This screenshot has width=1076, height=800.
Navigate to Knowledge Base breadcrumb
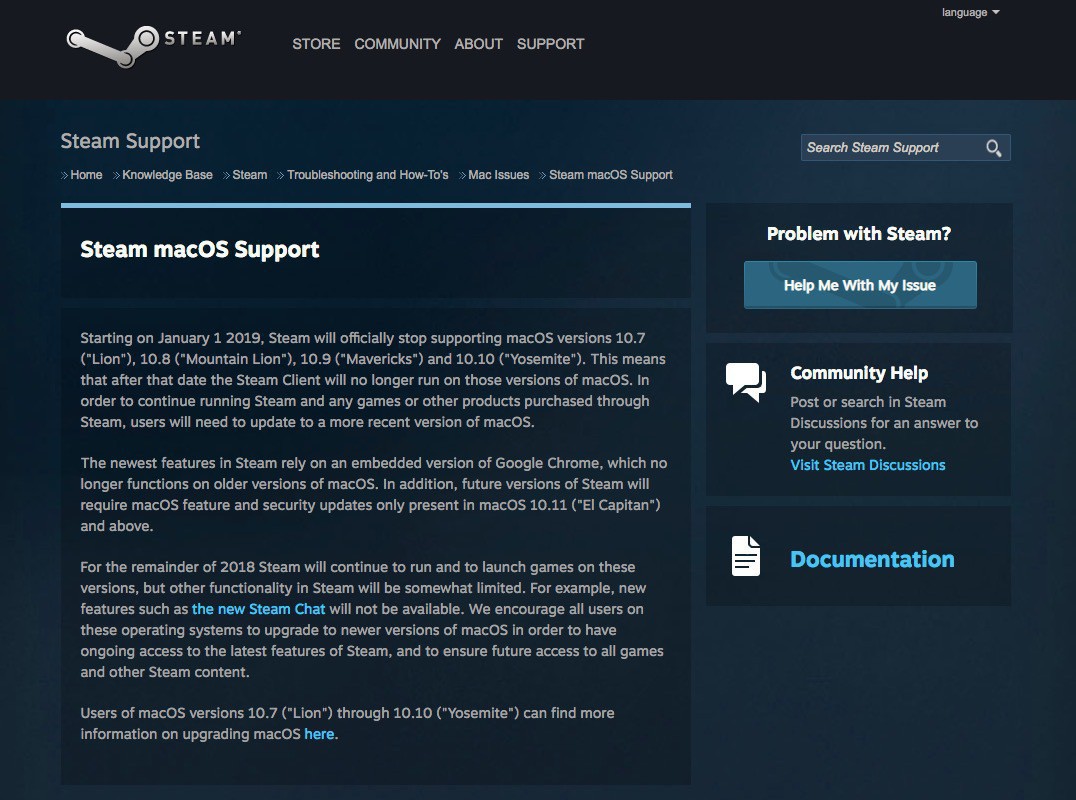pos(167,175)
